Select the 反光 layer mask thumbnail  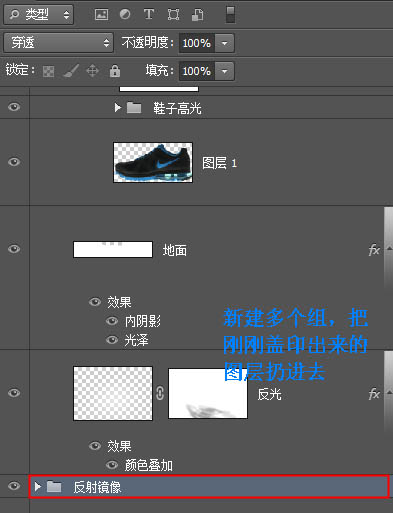tap(208, 393)
